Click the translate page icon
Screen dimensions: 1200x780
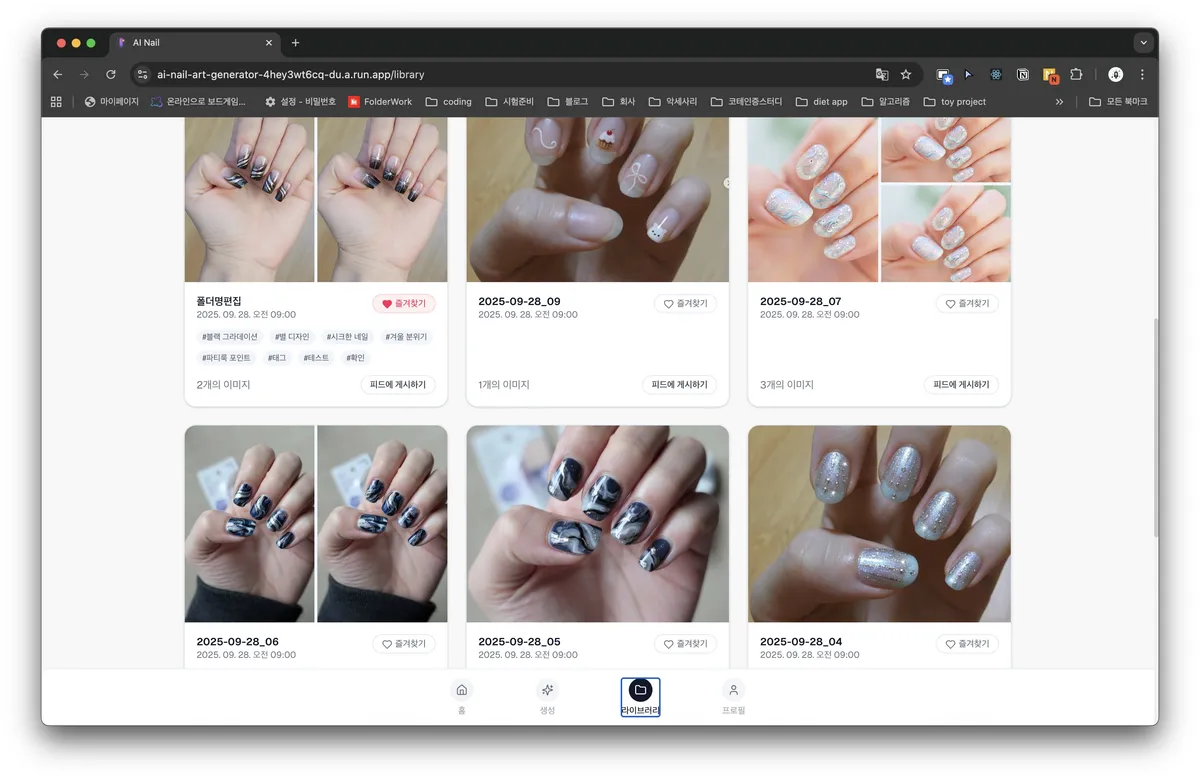882,74
